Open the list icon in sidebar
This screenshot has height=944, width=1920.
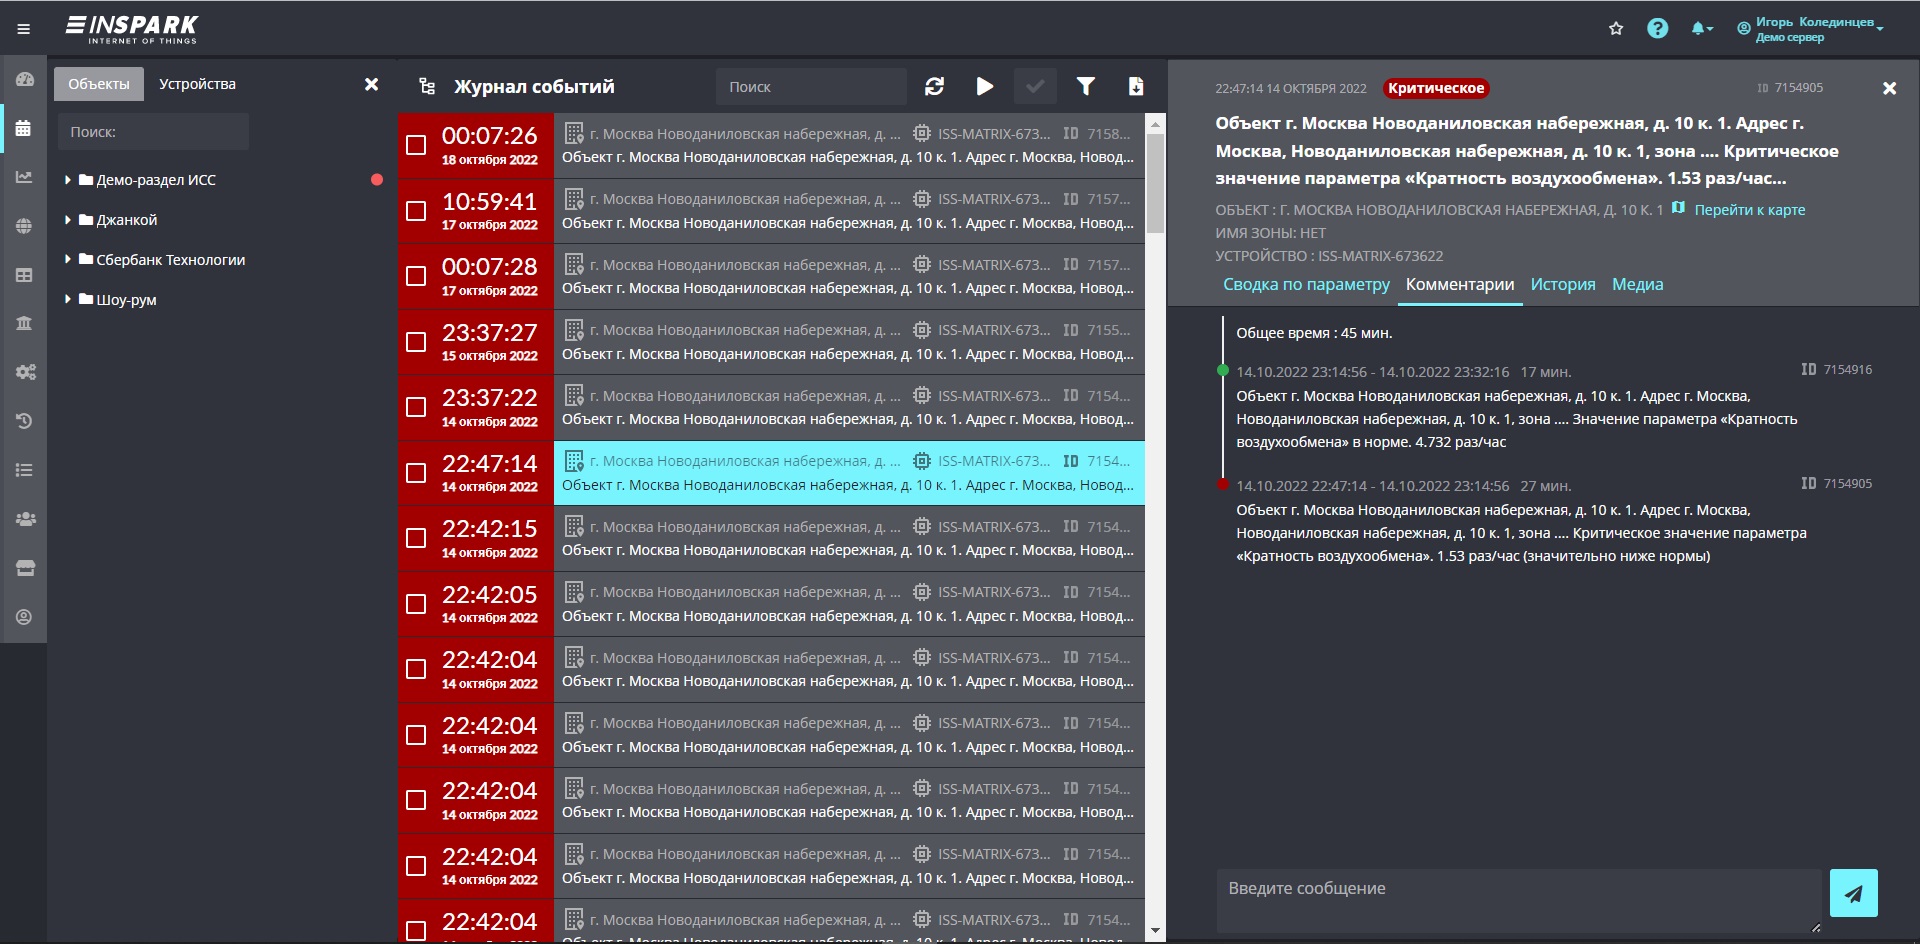24,470
